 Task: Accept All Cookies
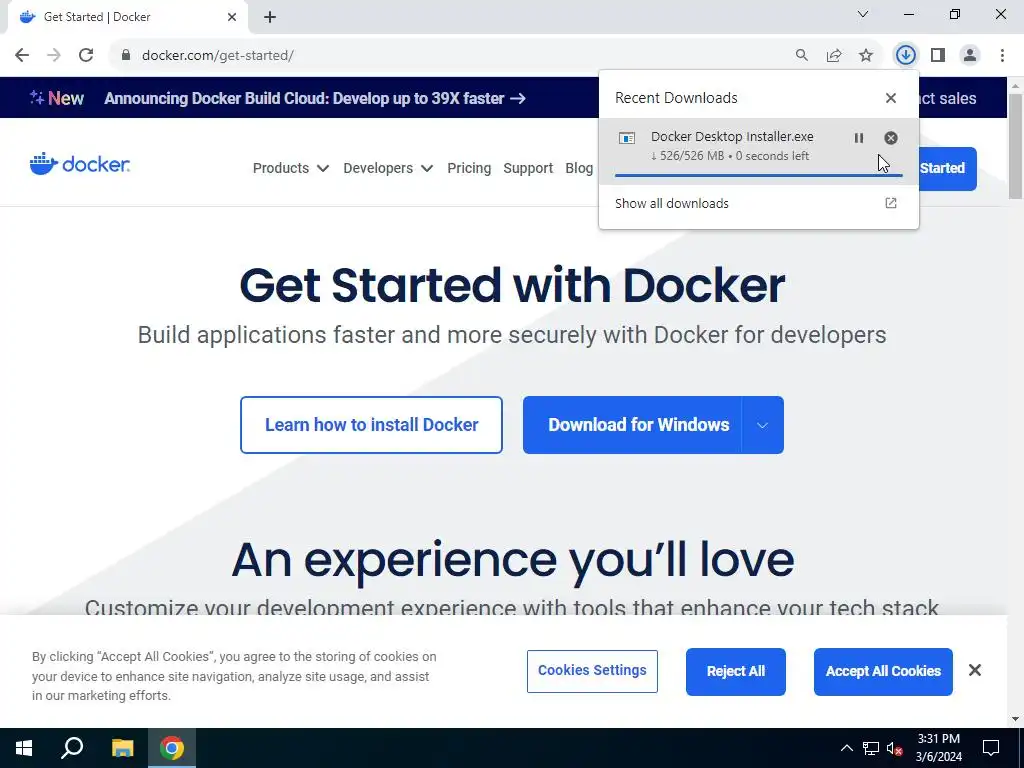[883, 671]
